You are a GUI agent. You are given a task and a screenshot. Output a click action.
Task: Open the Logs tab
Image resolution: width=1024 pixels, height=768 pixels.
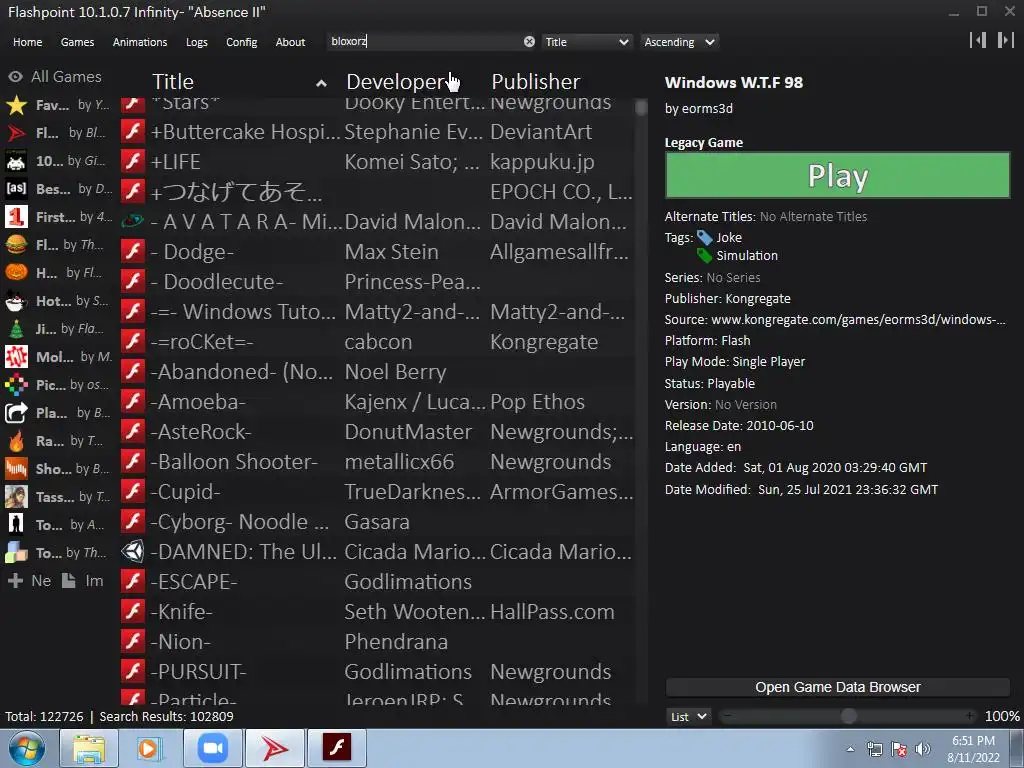(197, 42)
